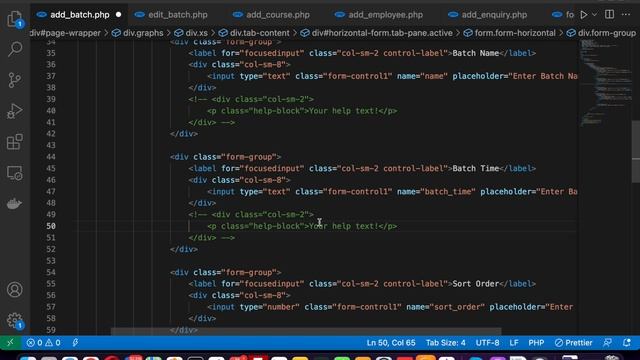Select div.xs in breadcrumb
Viewport: 640px width, 360px height.
196,33
